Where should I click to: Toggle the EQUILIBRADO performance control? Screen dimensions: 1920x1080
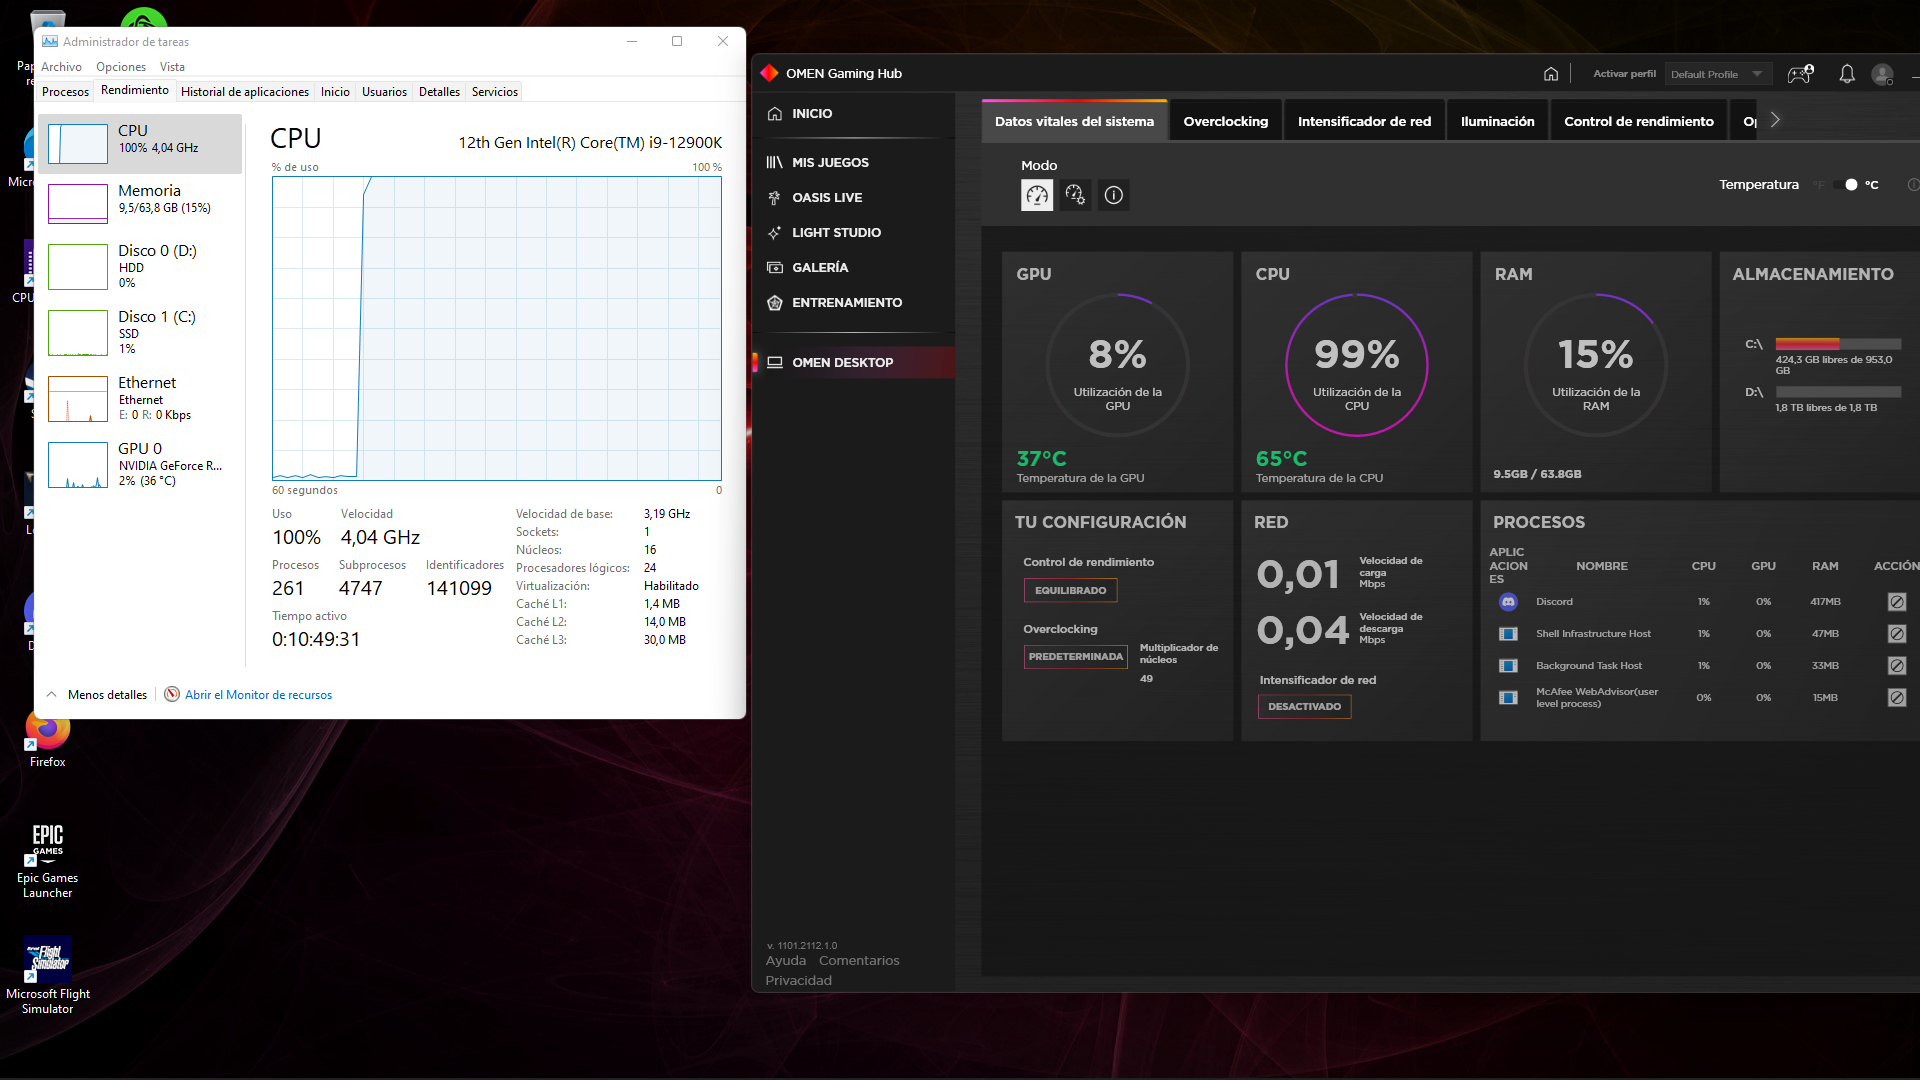coord(1070,591)
